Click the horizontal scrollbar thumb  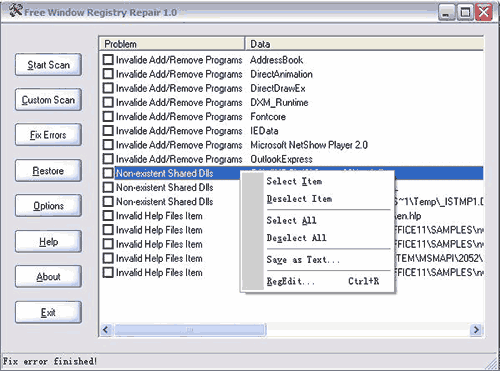[x=190, y=330]
